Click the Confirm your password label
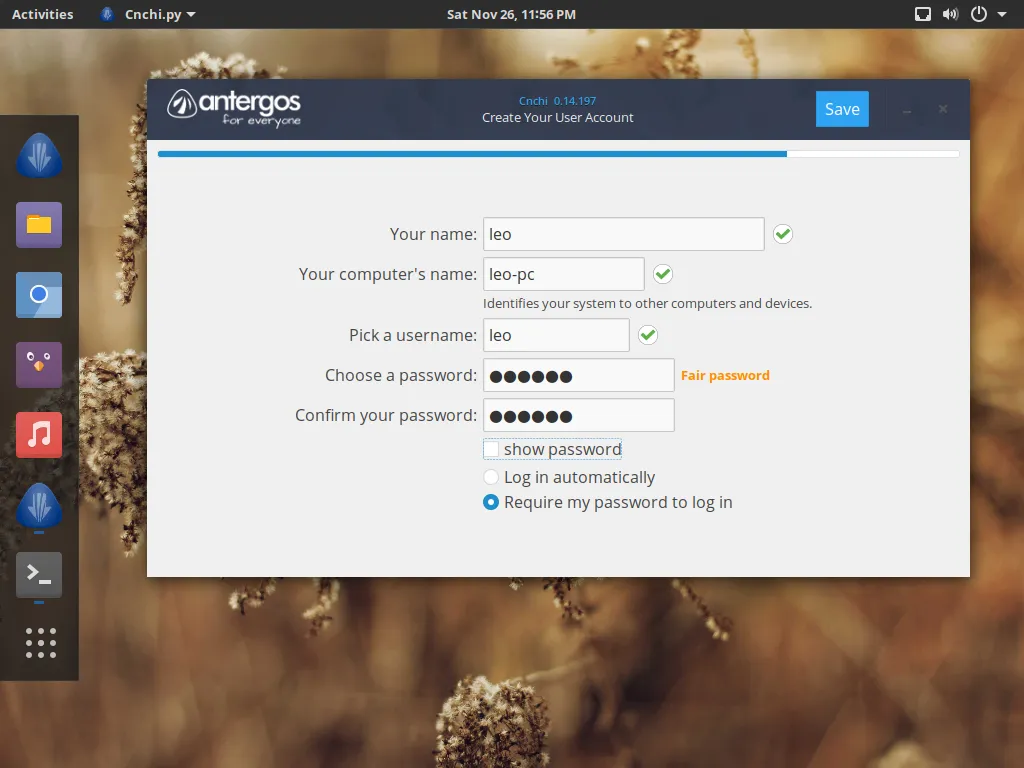This screenshot has width=1024, height=768. point(386,415)
